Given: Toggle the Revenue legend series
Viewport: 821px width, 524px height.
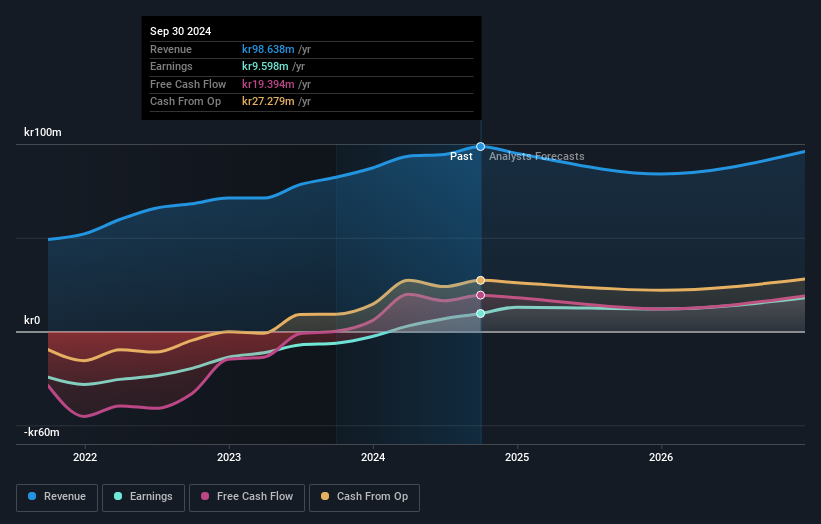Looking at the screenshot, I should (x=57, y=497).
